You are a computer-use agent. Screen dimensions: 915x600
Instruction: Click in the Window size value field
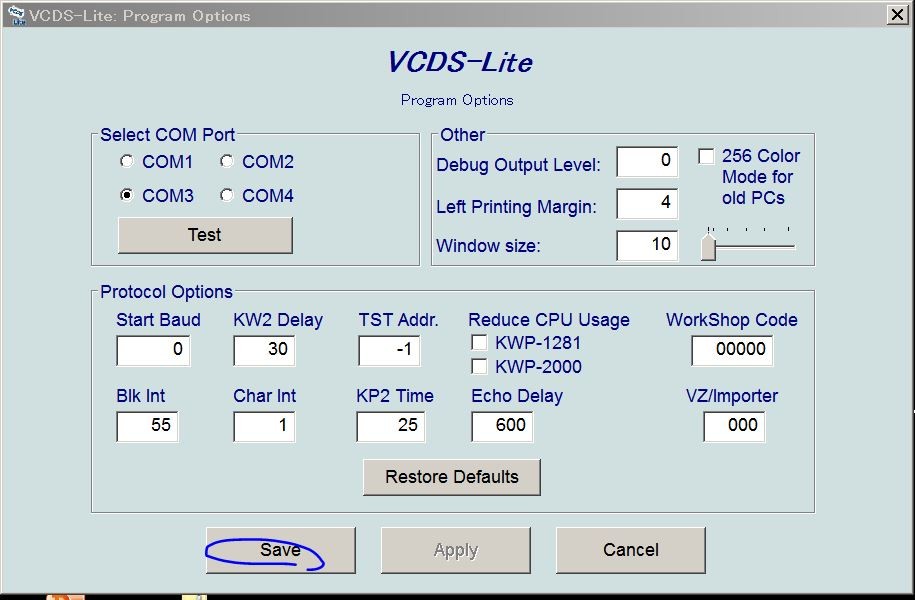[x=647, y=245]
